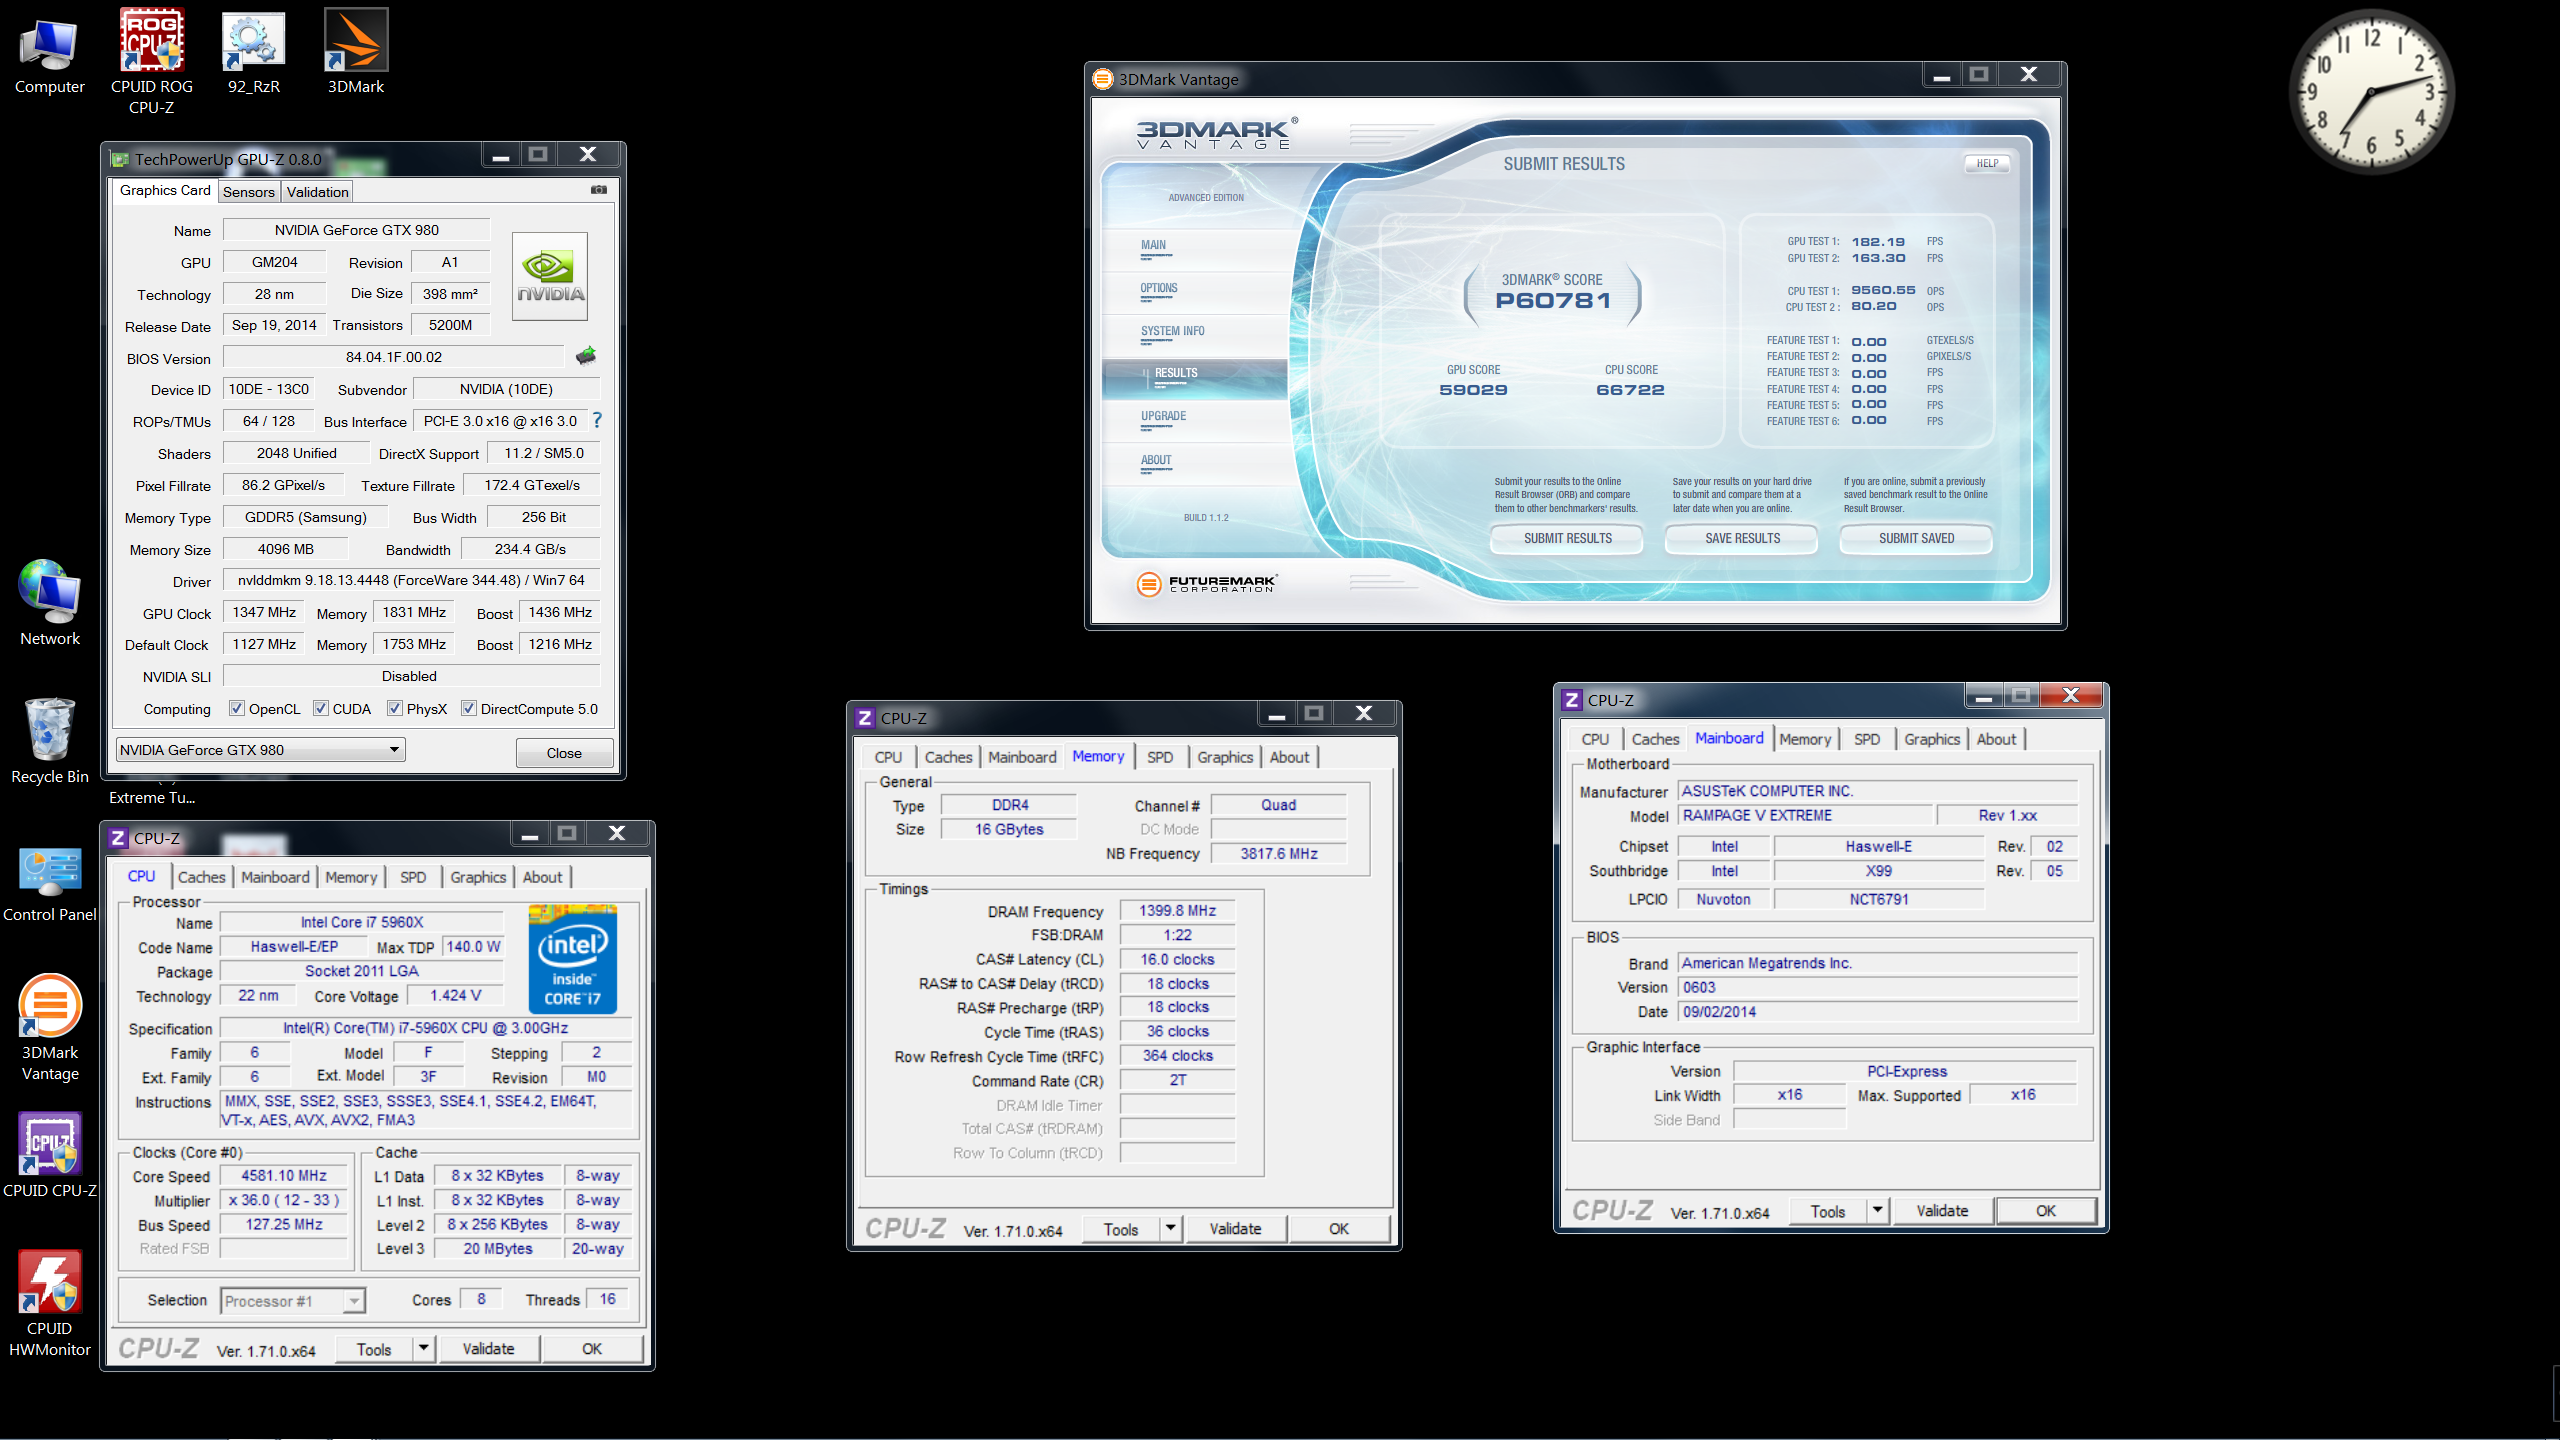Open the GPU selection dropdown in GPU-Z
2560x1440 pixels.
(x=261, y=750)
